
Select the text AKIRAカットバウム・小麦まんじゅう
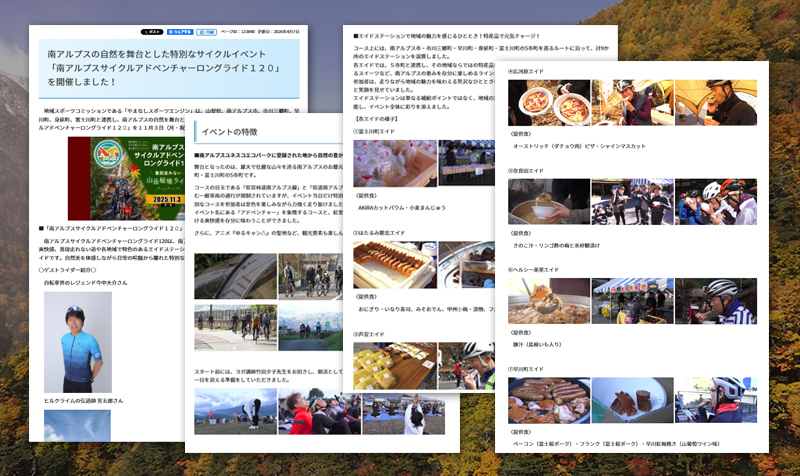(x=402, y=208)
